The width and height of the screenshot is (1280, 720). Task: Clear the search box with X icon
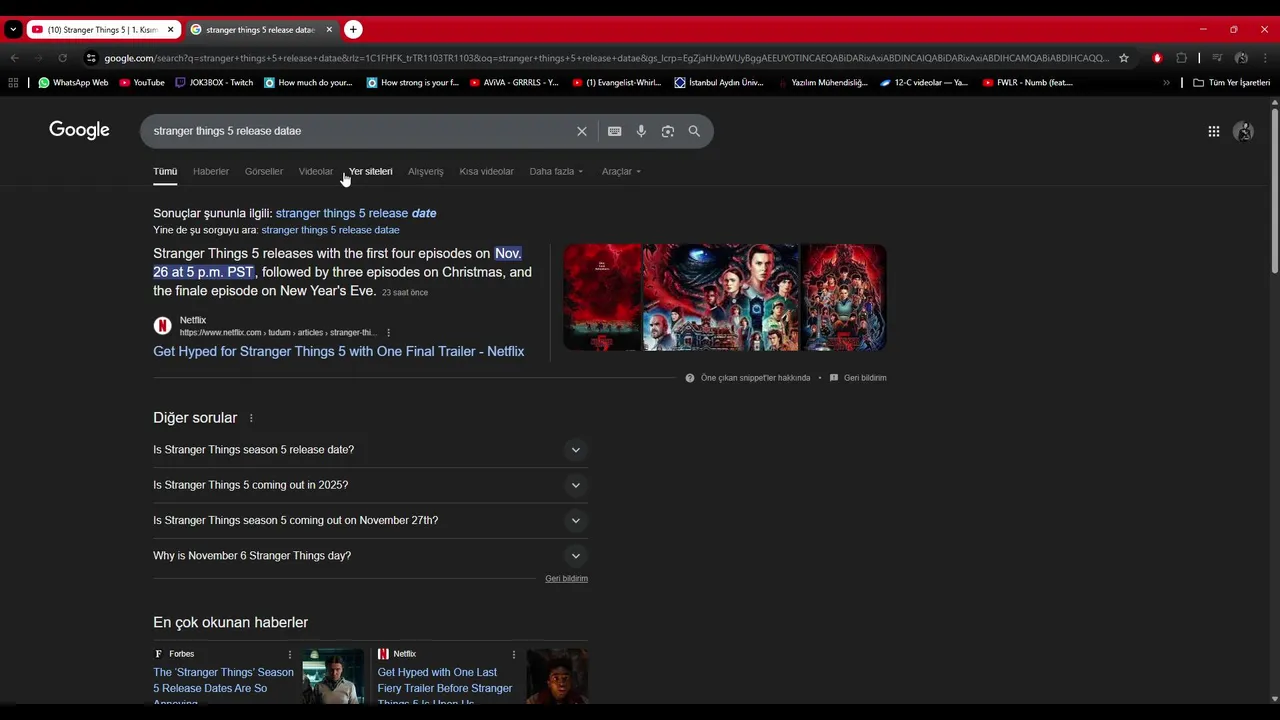point(581,131)
